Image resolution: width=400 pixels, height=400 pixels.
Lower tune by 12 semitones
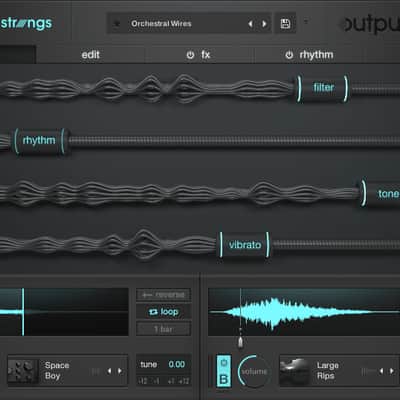point(143,381)
